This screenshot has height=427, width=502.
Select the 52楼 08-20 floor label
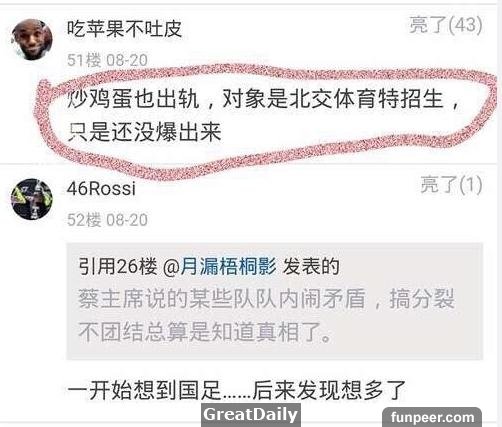click(107, 220)
